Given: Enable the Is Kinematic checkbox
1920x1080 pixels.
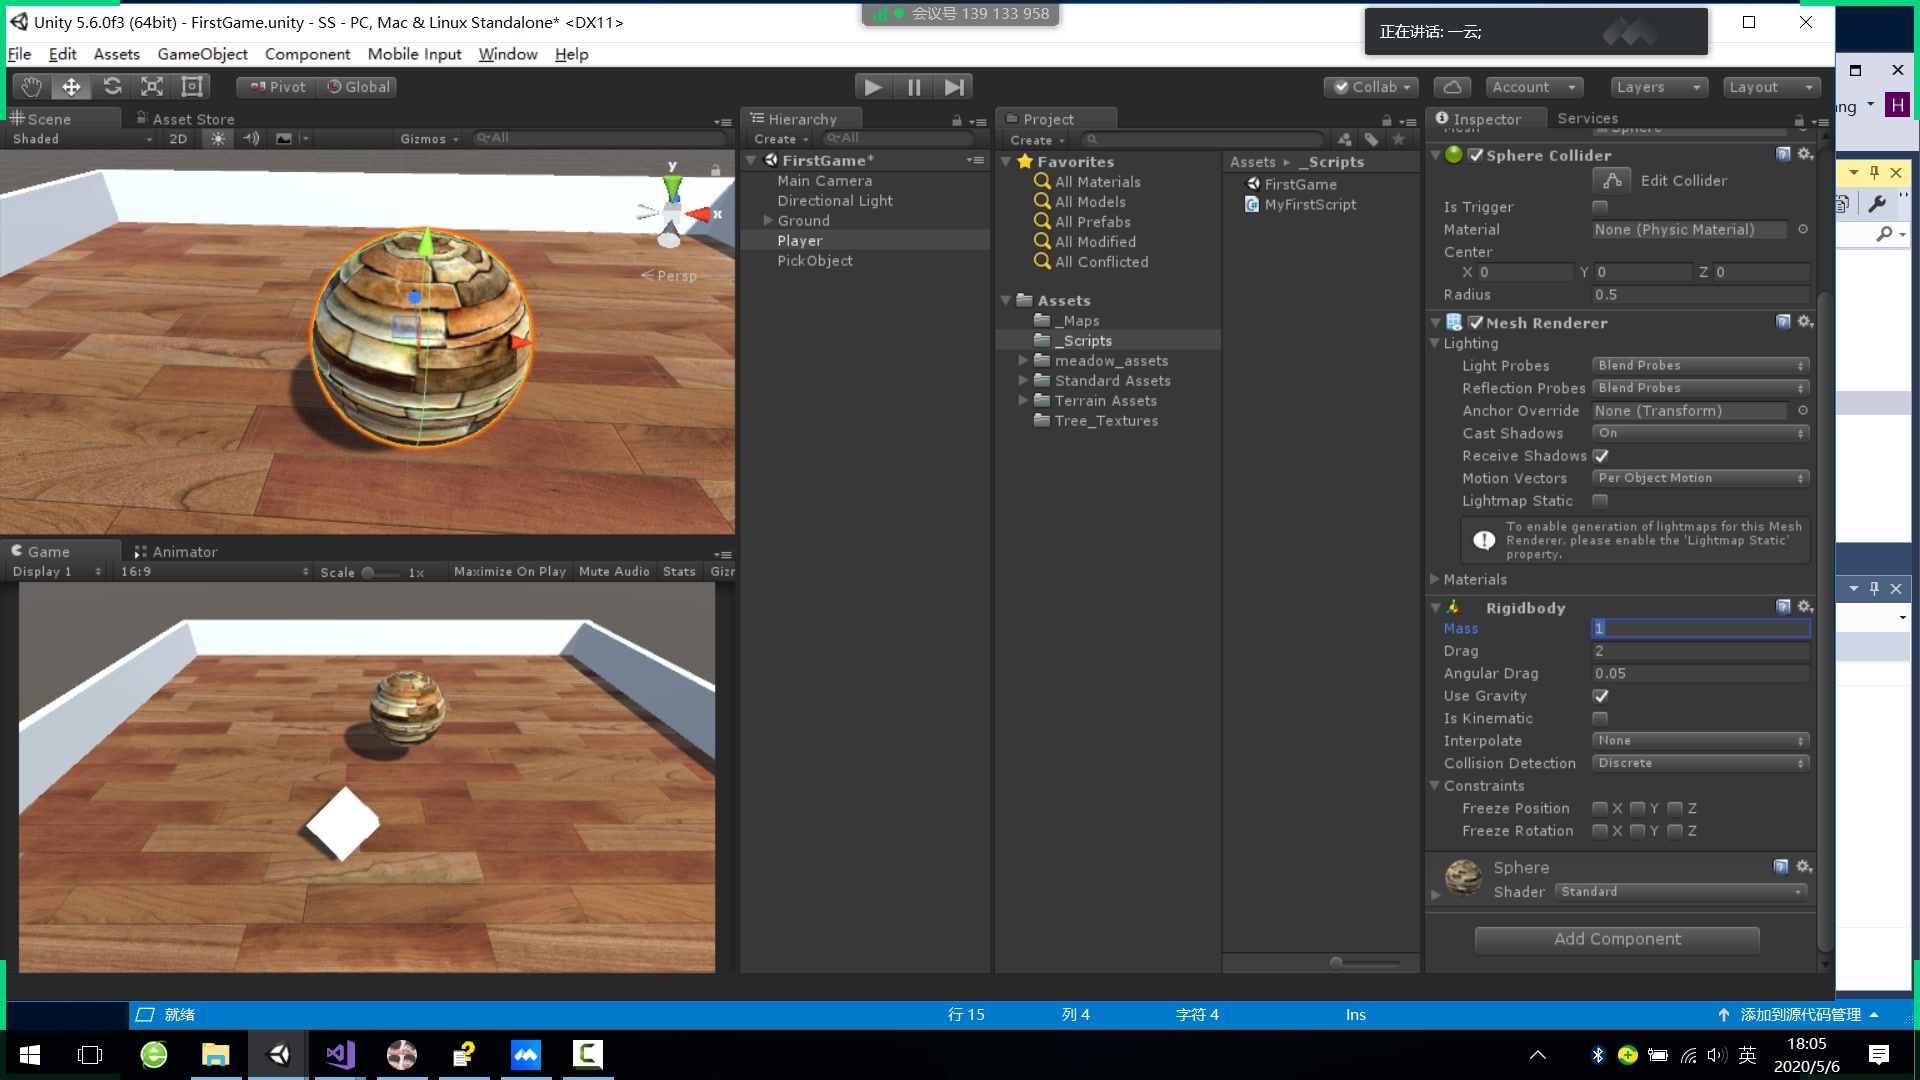Looking at the screenshot, I should point(1600,718).
